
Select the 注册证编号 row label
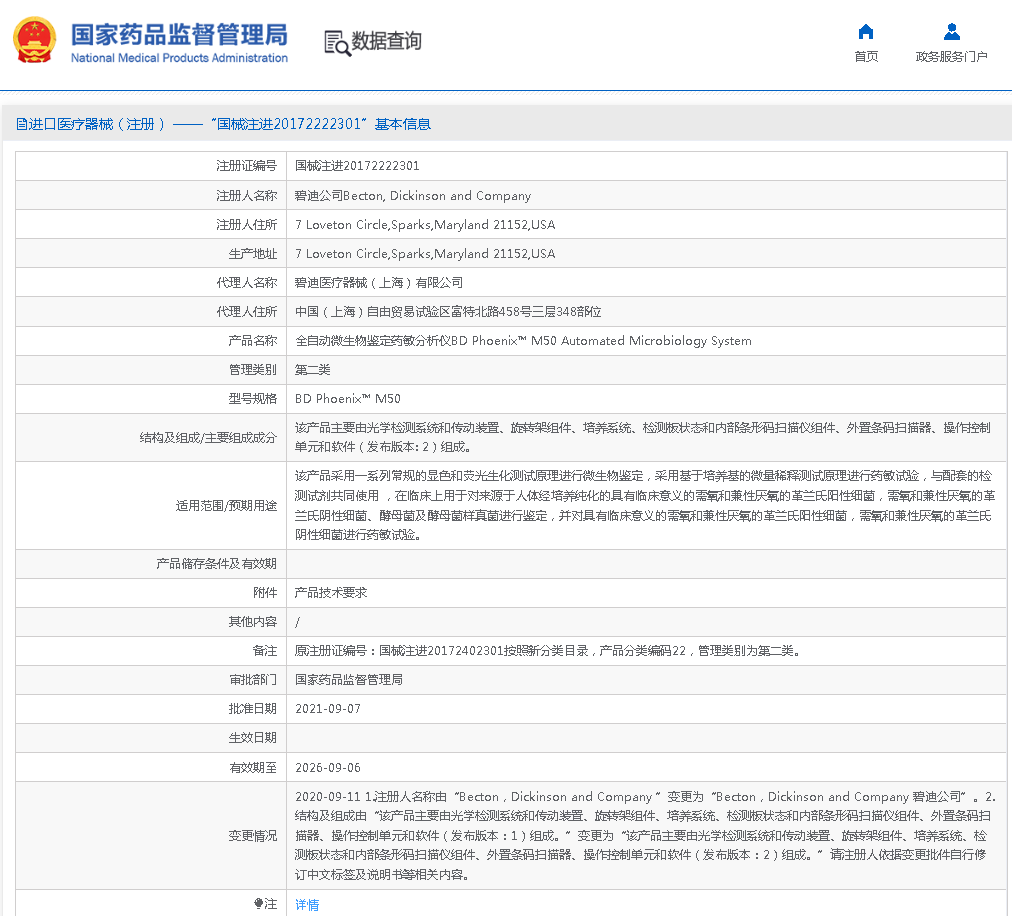(x=247, y=166)
